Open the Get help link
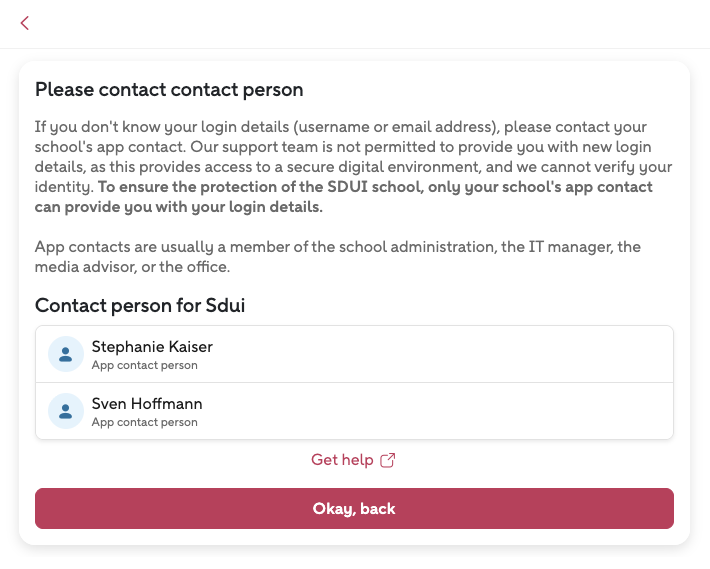Image resolution: width=710 pixels, height=569 pixels. (x=342, y=460)
